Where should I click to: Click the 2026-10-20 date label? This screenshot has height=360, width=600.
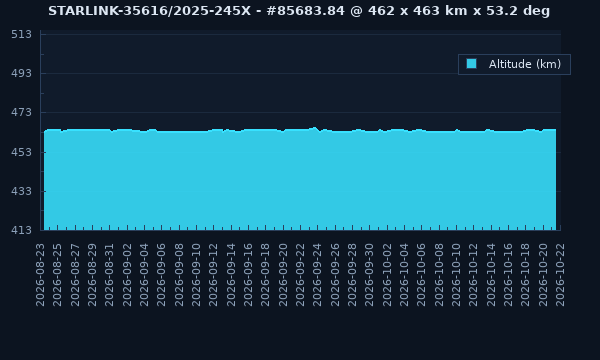point(543,275)
